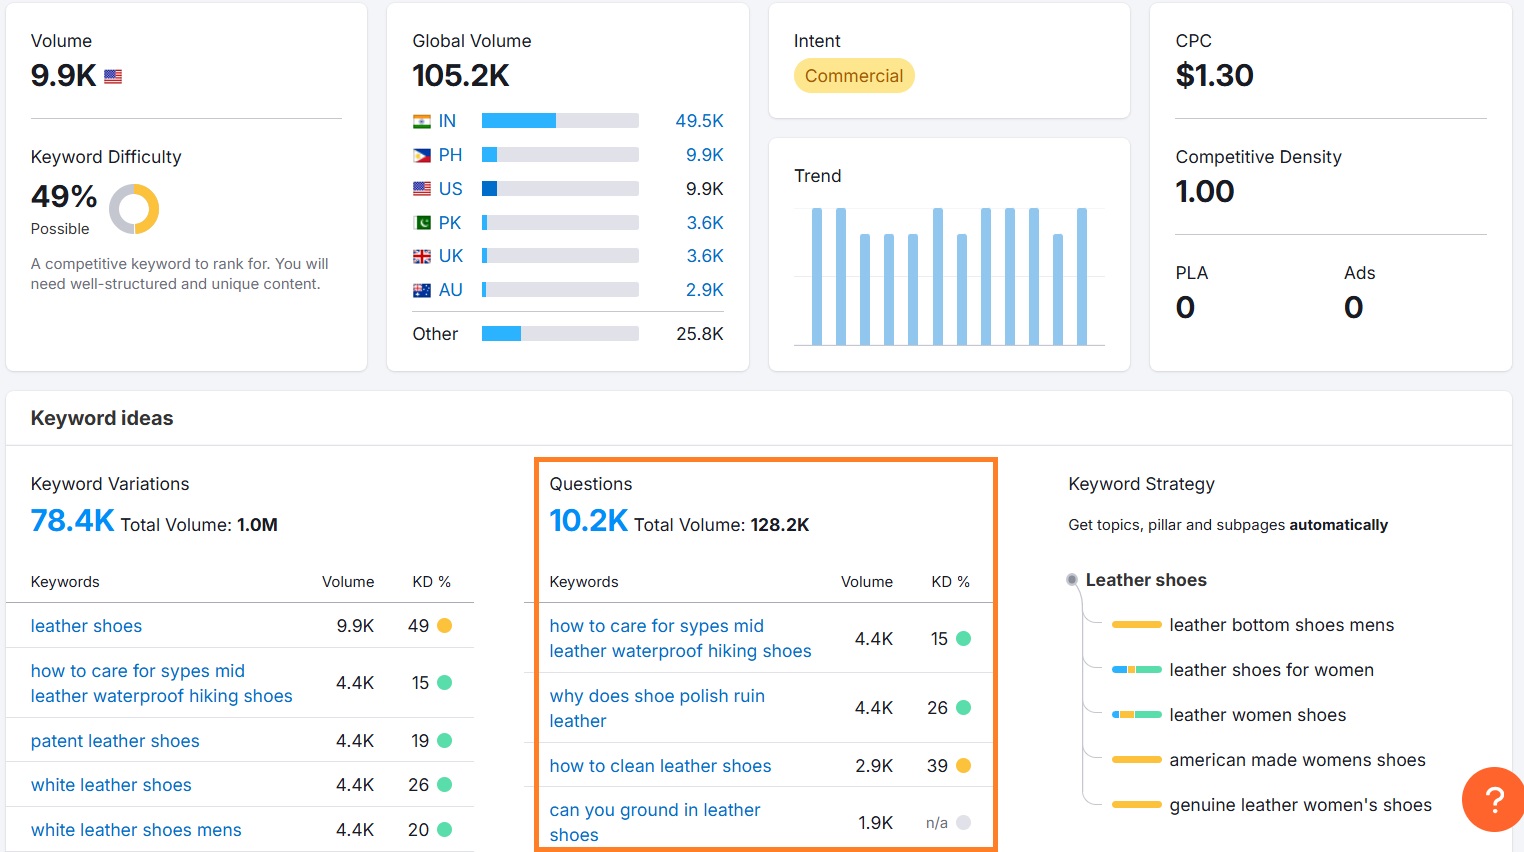The height and width of the screenshot is (852, 1524).
Task: Click the Australia flag in Global Volume
Action: (424, 289)
